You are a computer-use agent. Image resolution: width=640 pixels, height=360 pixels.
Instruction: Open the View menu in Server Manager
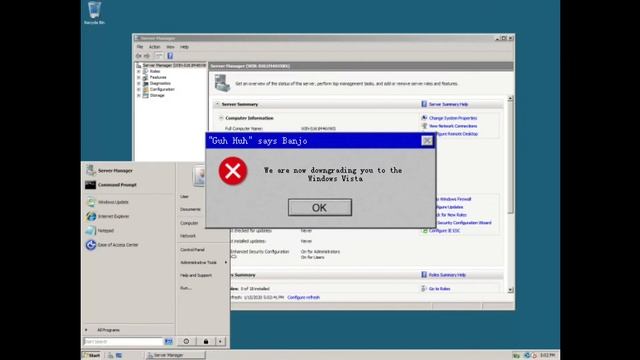170,47
